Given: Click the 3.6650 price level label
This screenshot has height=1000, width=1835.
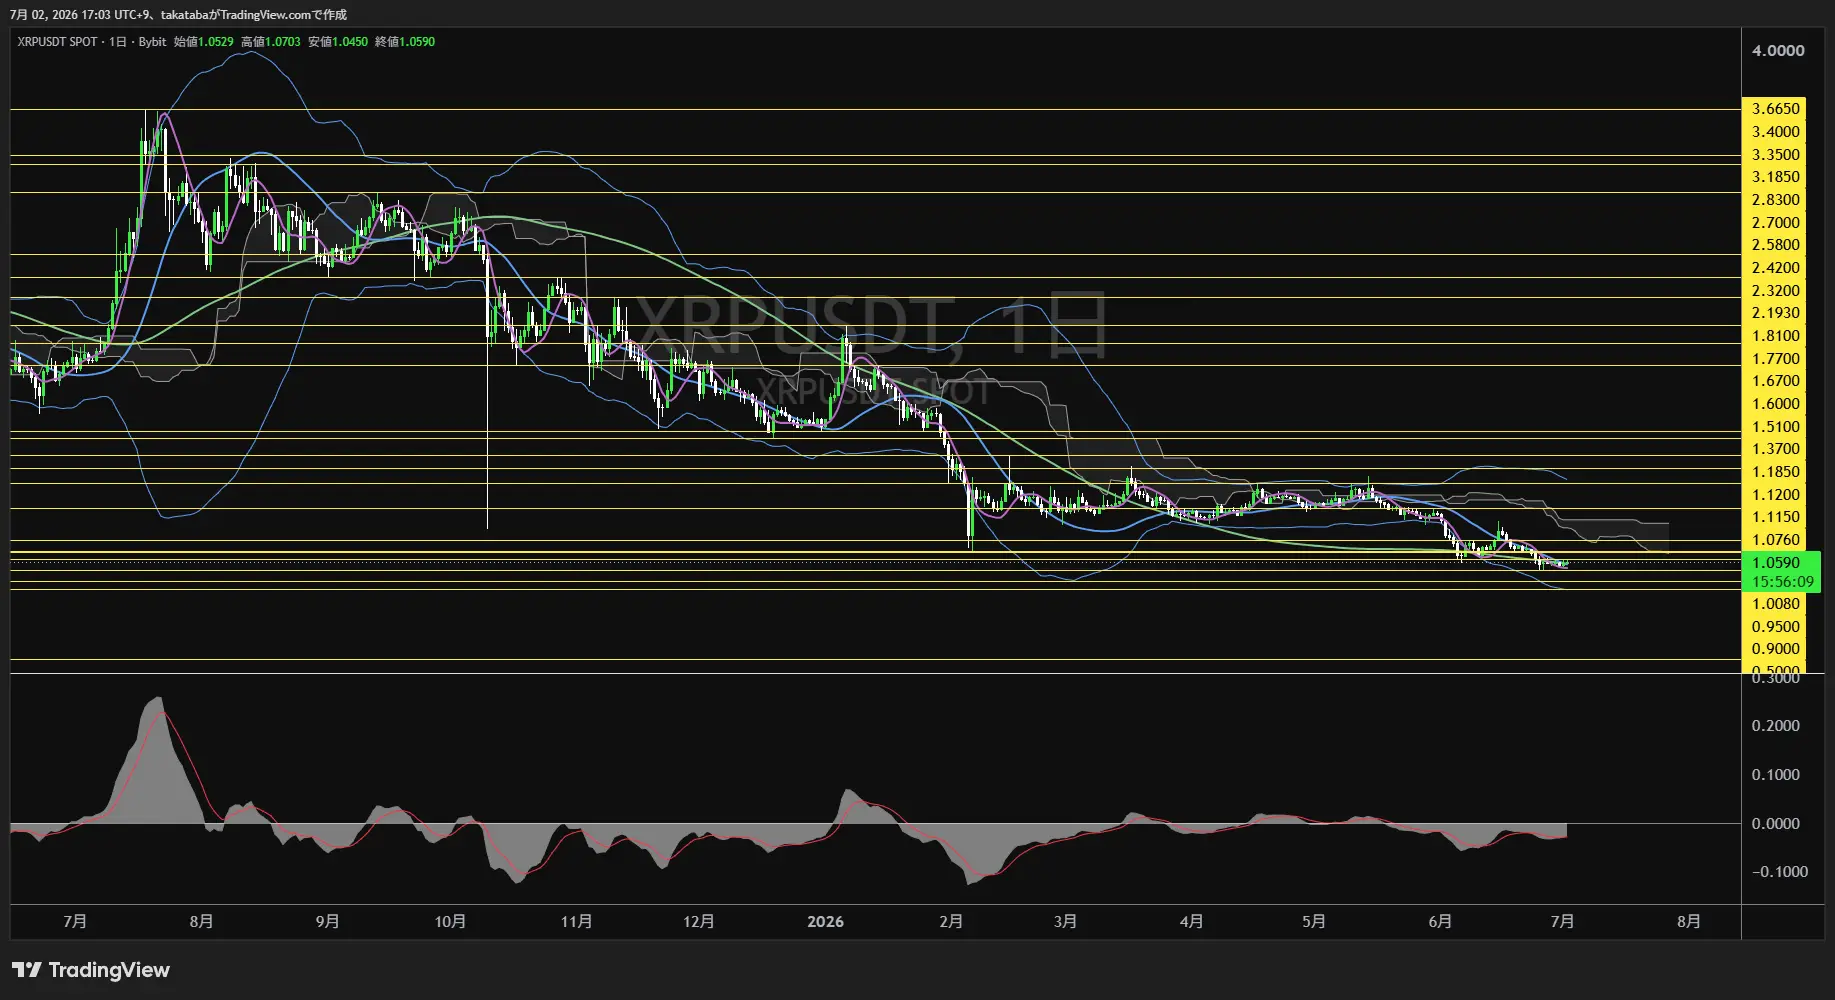Looking at the screenshot, I should pos(1776,109).
